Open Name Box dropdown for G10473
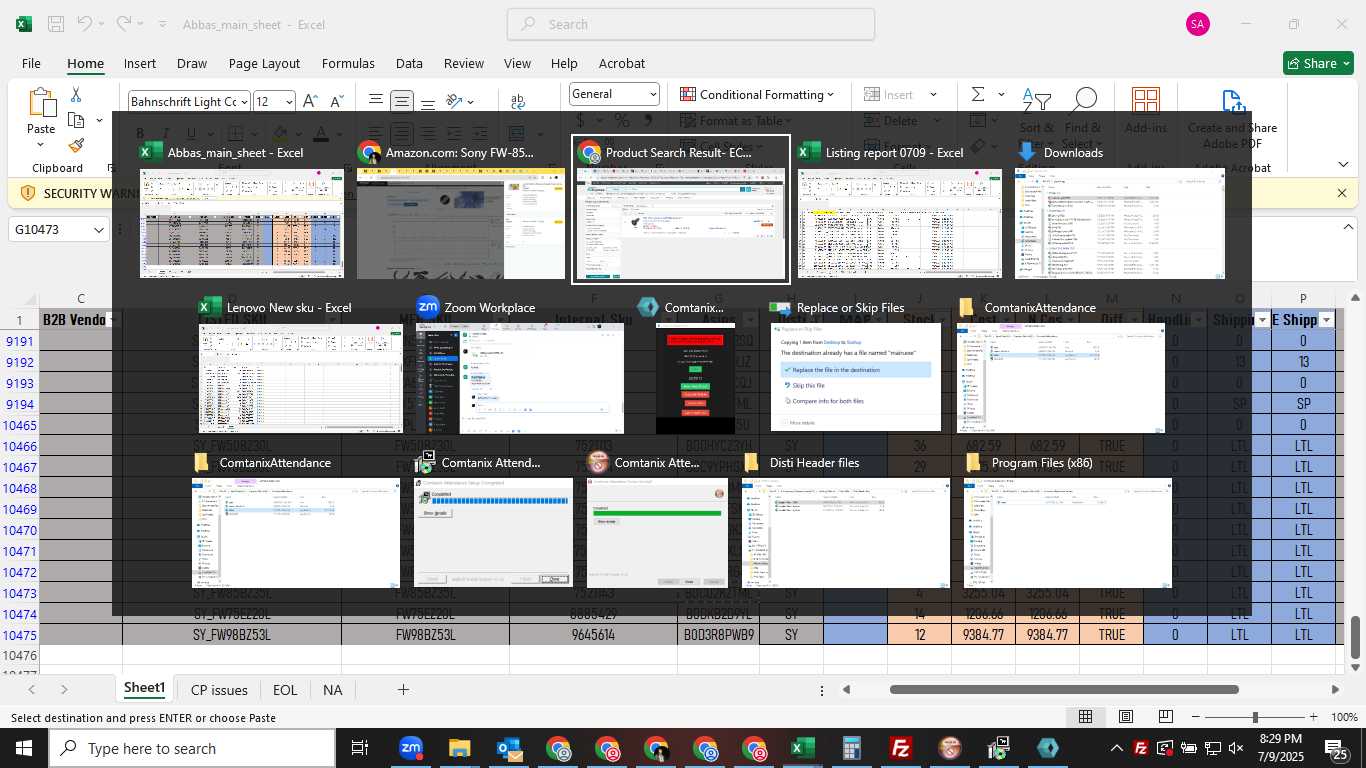 [98, 230]
